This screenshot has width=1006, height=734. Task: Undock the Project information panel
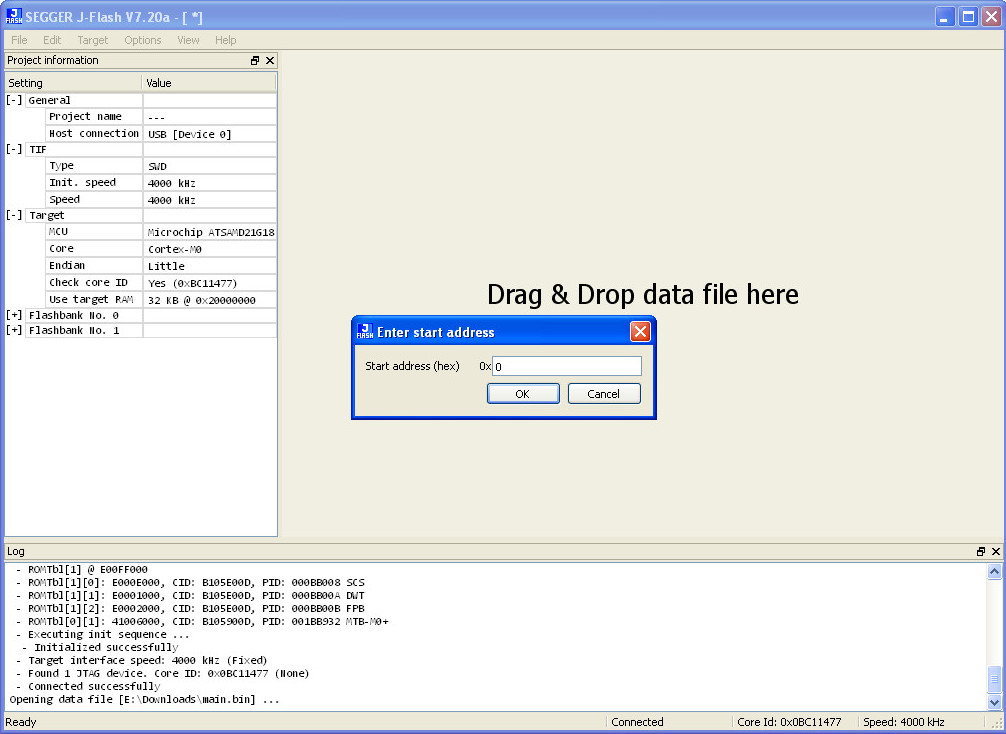(x=255, y=60)
